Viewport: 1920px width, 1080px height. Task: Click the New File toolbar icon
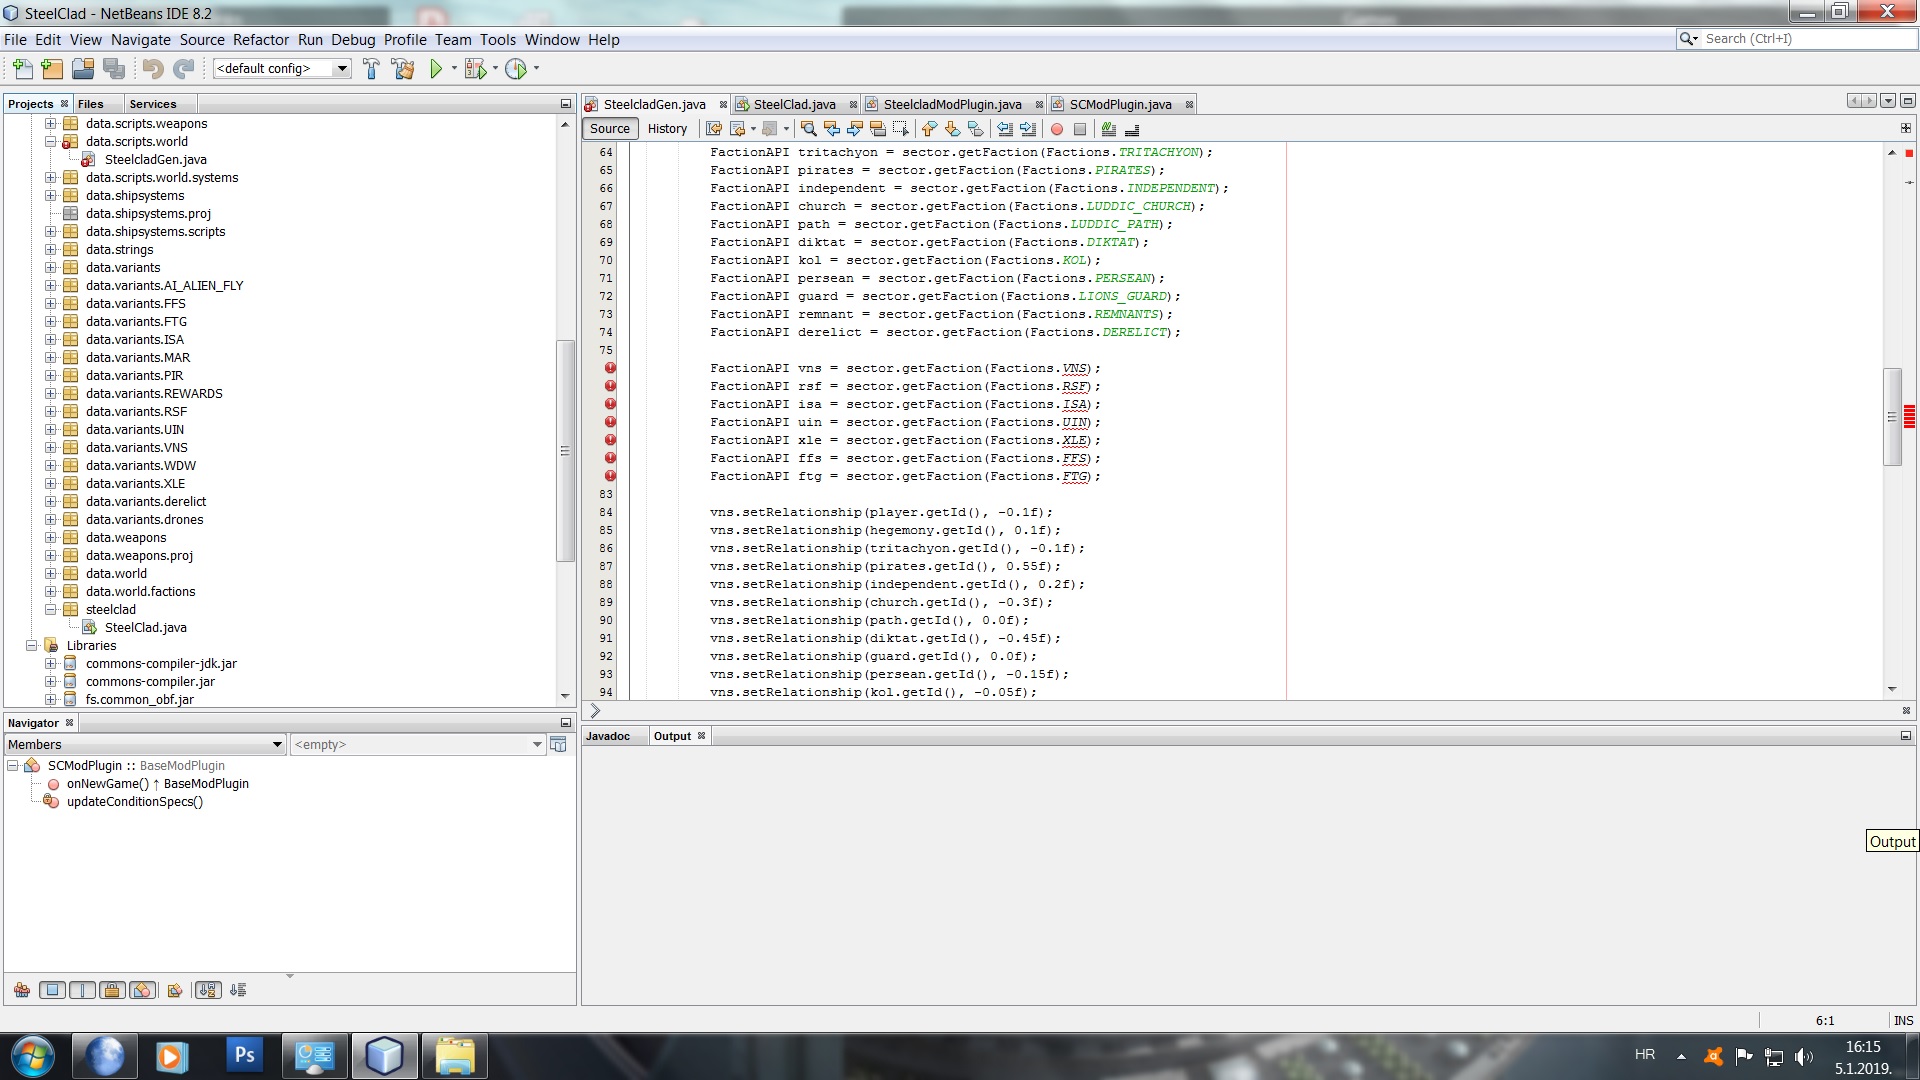click(x=22, y=69)
